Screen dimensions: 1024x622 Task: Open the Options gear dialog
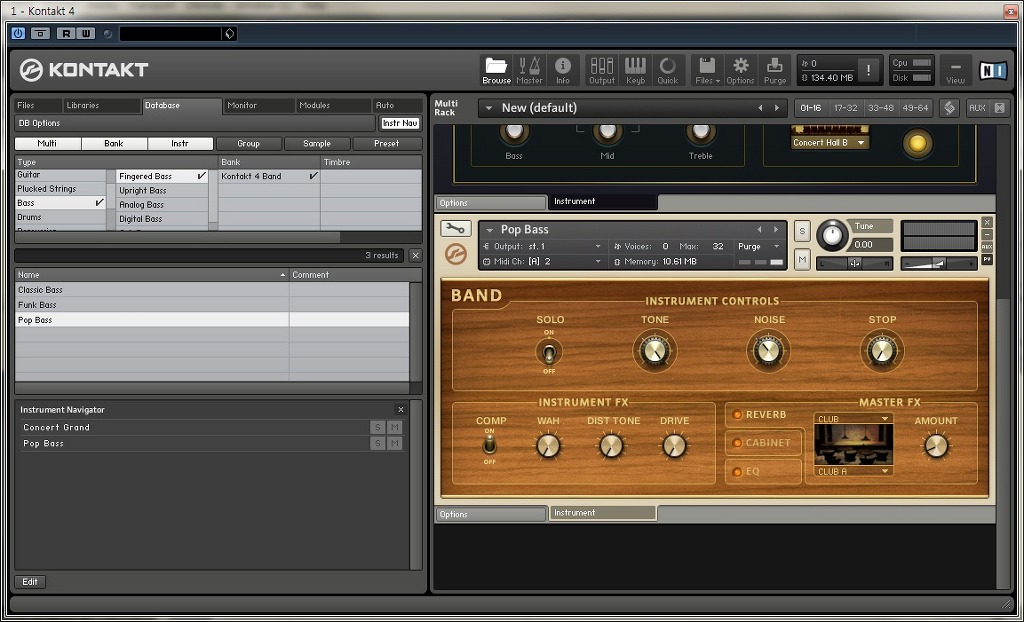tap(741, 70)
